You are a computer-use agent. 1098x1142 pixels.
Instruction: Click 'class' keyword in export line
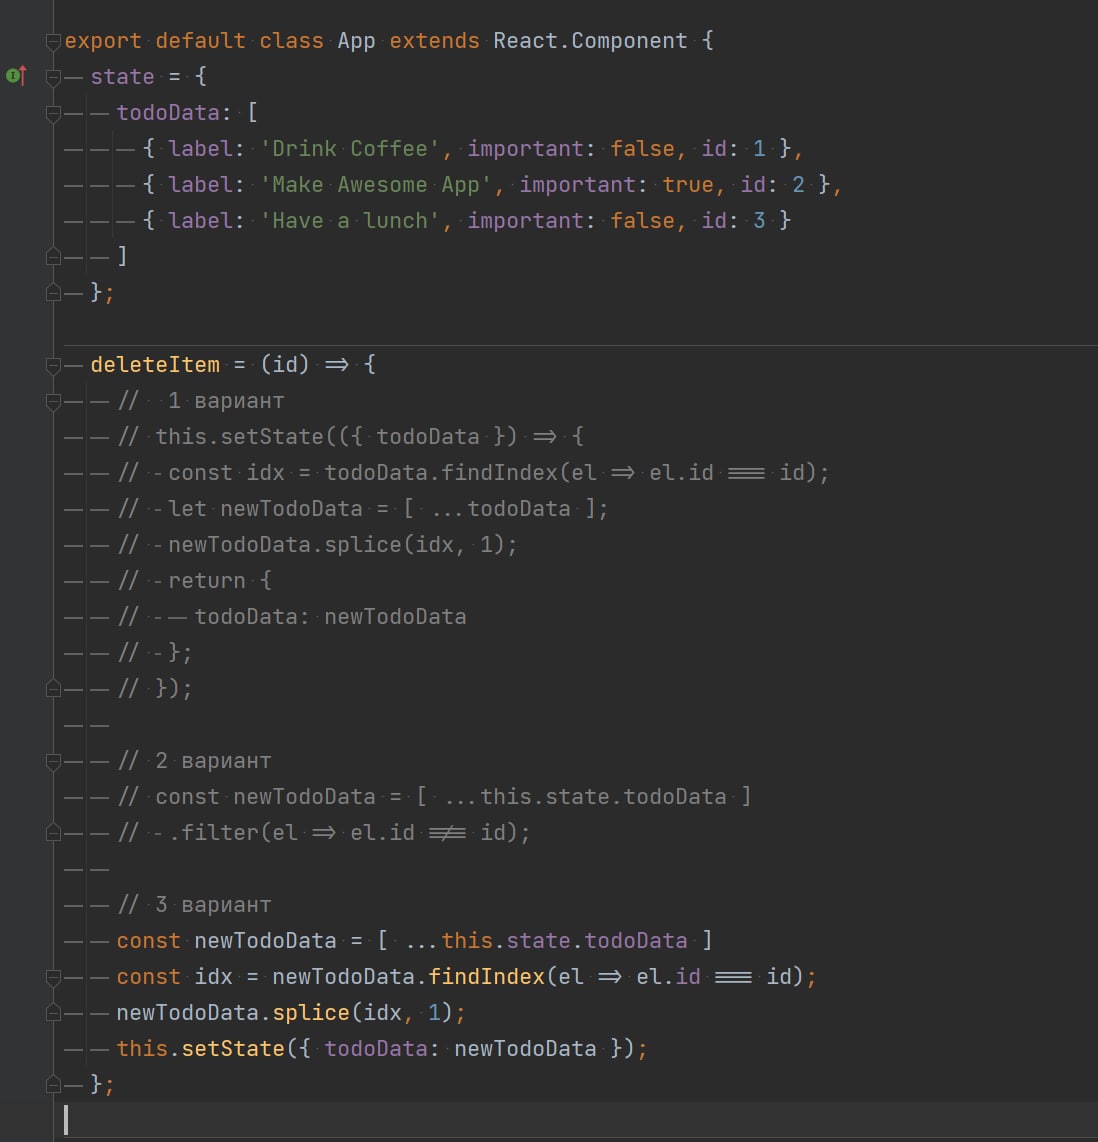(291, 41)
